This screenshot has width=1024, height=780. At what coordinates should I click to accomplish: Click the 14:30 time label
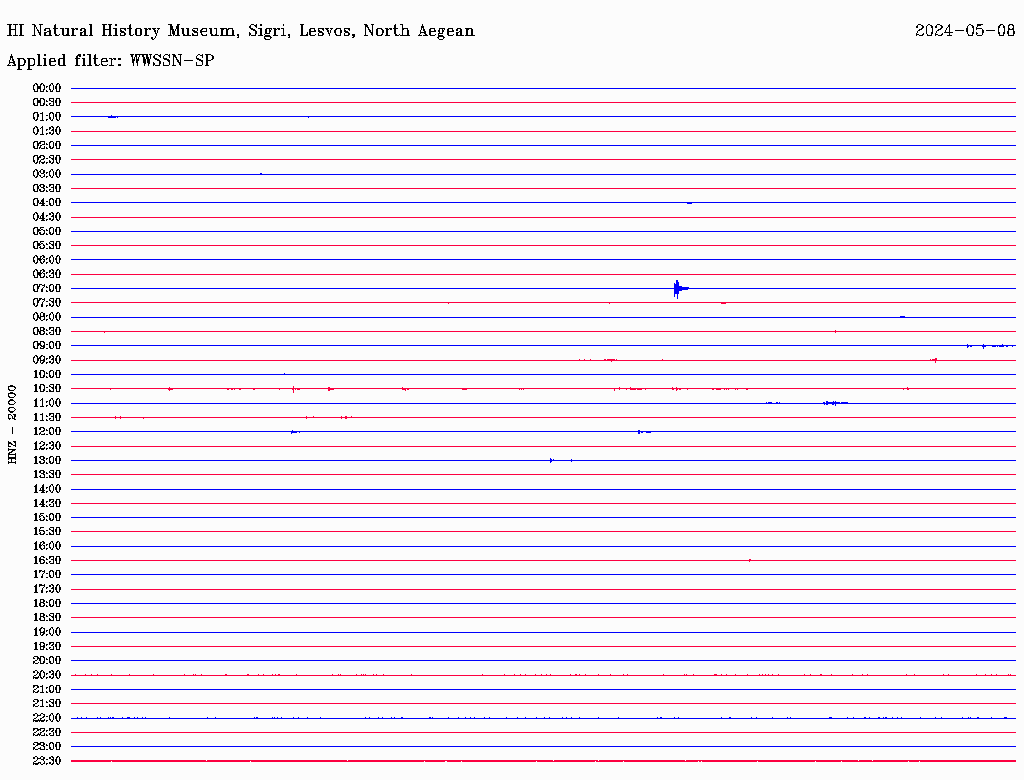point(47,503)
